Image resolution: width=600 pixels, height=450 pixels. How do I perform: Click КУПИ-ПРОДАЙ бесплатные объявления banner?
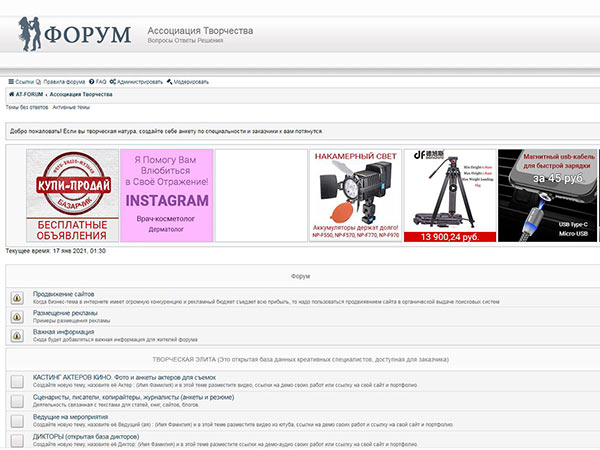coord(72,196)
